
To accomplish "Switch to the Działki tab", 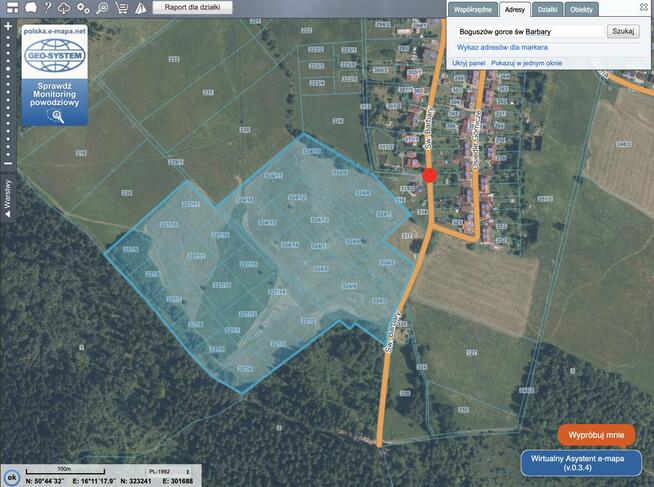I will click(547, 9).
